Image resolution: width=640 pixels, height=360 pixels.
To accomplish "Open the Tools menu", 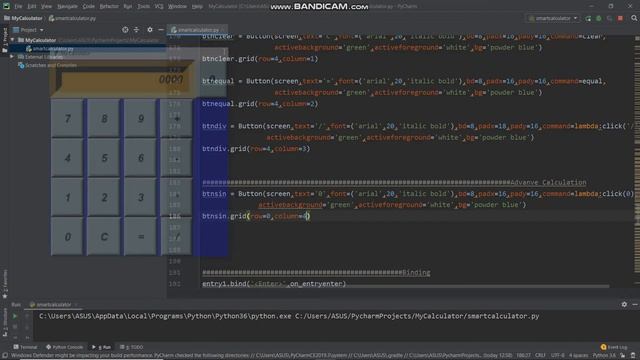I will 143,6.
